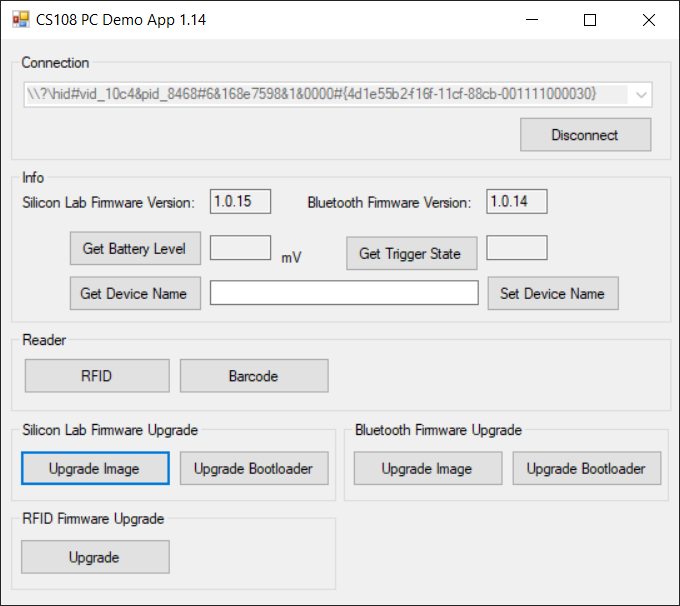Click Bluetooth Upgrade Image button
Viewport: 680px width, 606px height.
(x=428, y=468)
